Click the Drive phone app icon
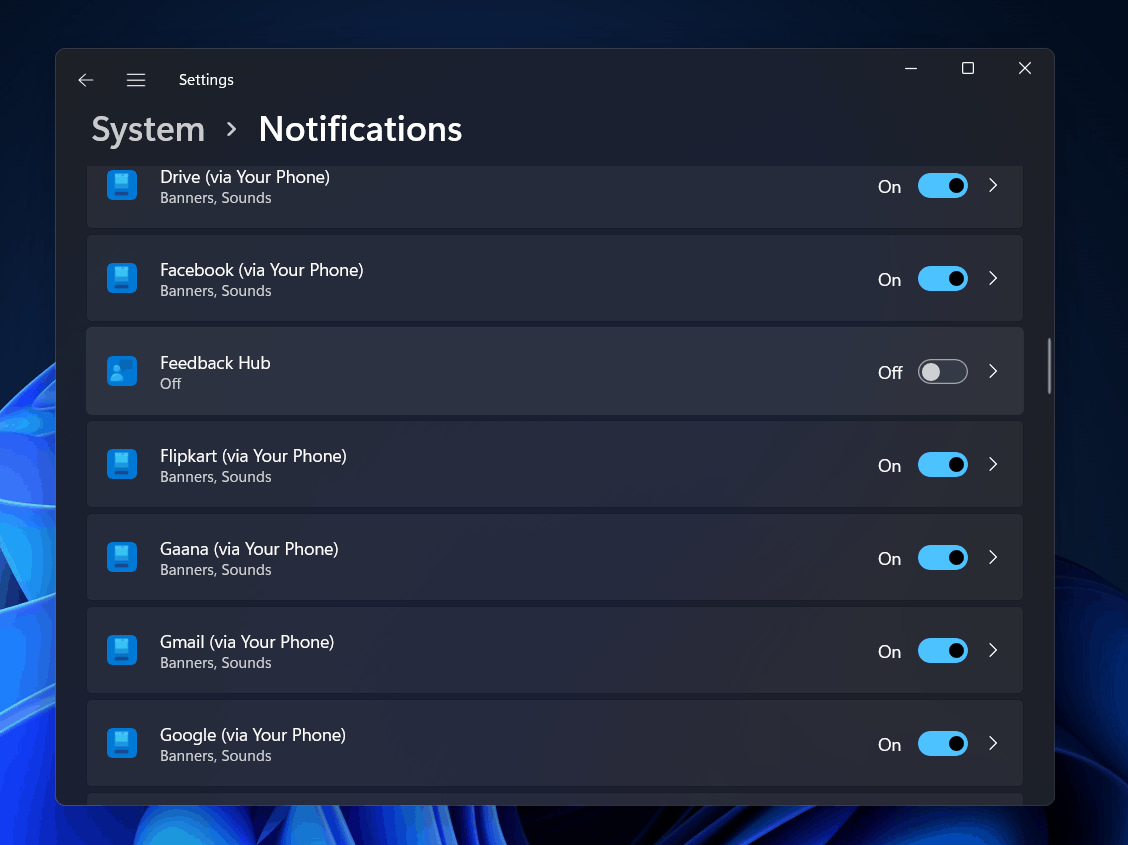Screen dimensions: 1128x845 coord(122,185)
